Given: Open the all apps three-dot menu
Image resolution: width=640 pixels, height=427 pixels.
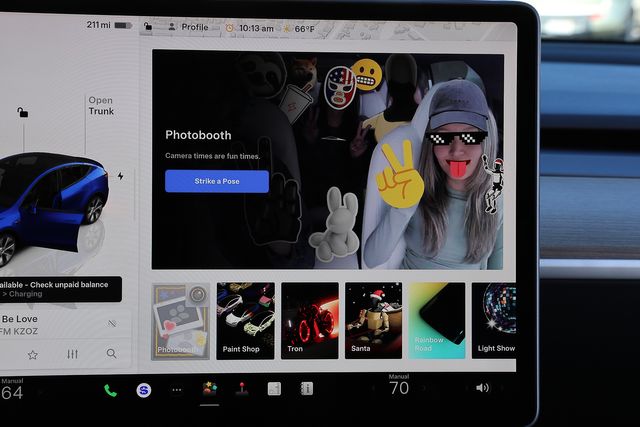Looking at the screenshot, I should click(x=177, y=390).
